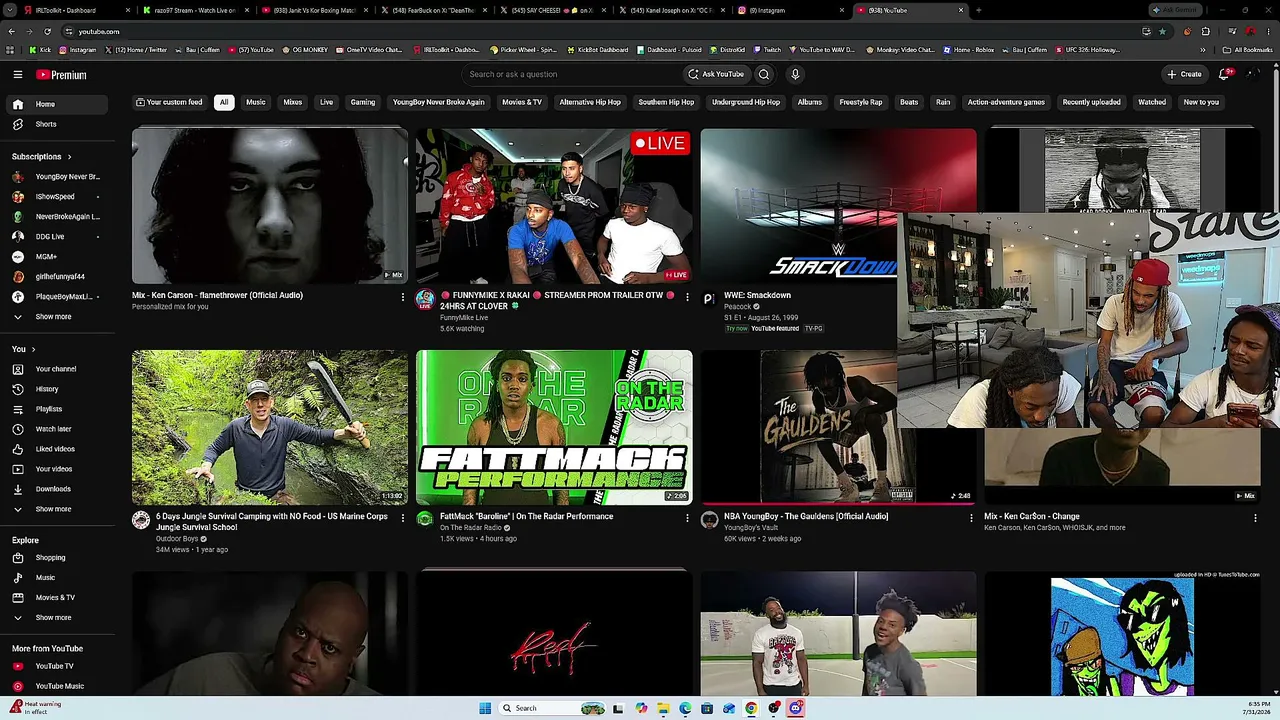Click the Ask YouTube button
Viewport: 1280px width, 720px height.
pos(716,74)
